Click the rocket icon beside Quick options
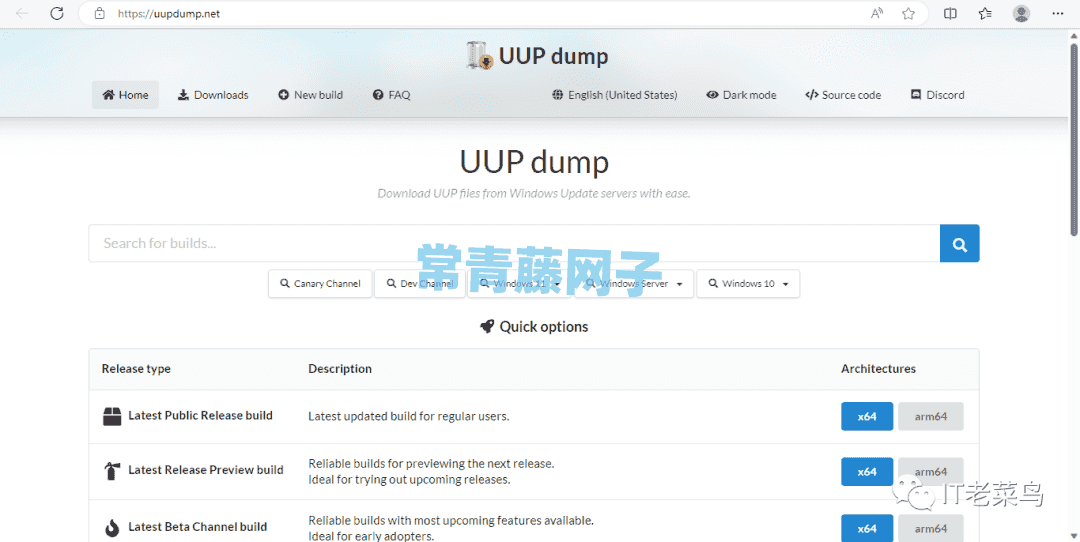The width and height of the screenshot is (1080, 542). tap(487, 326)
